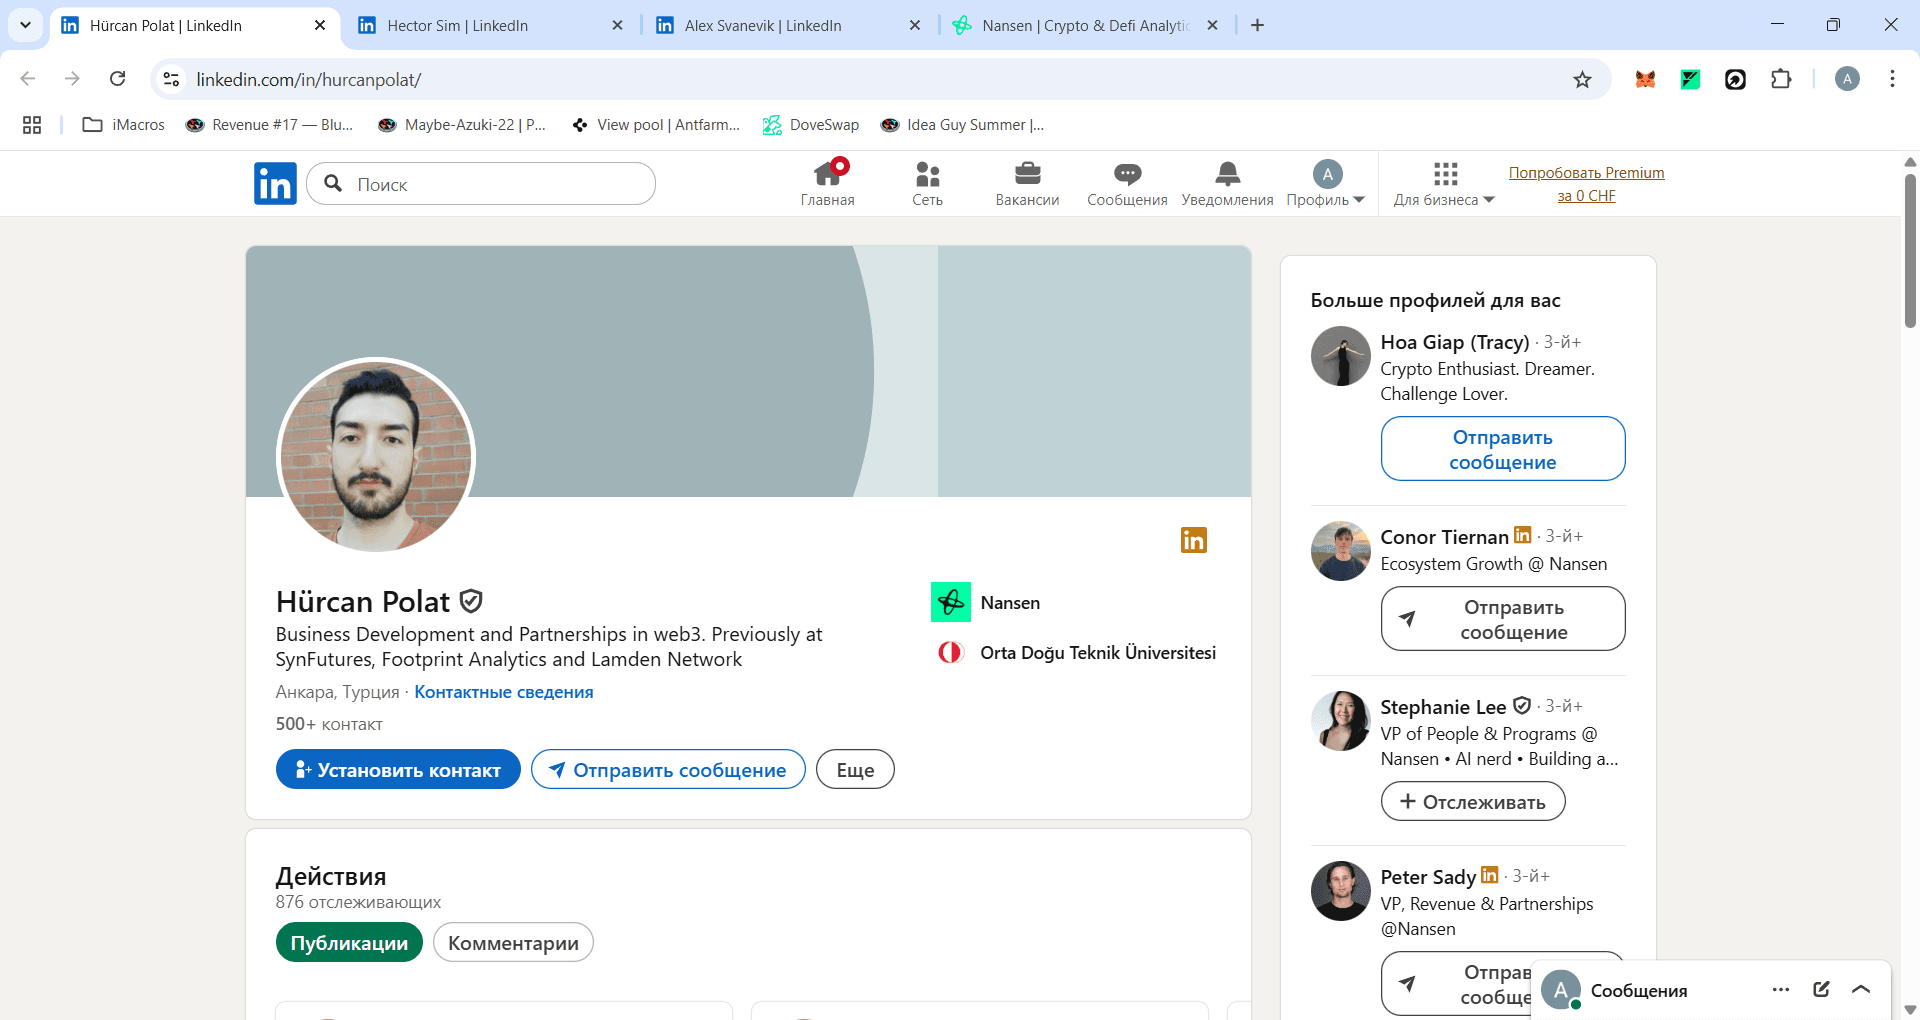The image size is (1920, 1020).
Task: Open the Chrome profile avatar
Action: 1847,79
